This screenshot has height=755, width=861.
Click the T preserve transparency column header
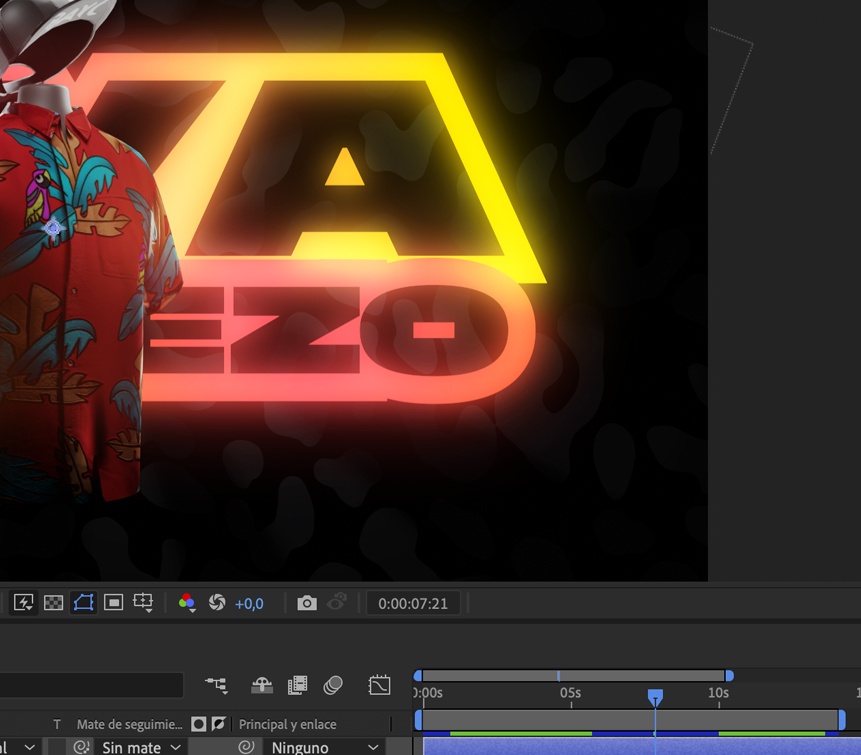pos(57,724)
